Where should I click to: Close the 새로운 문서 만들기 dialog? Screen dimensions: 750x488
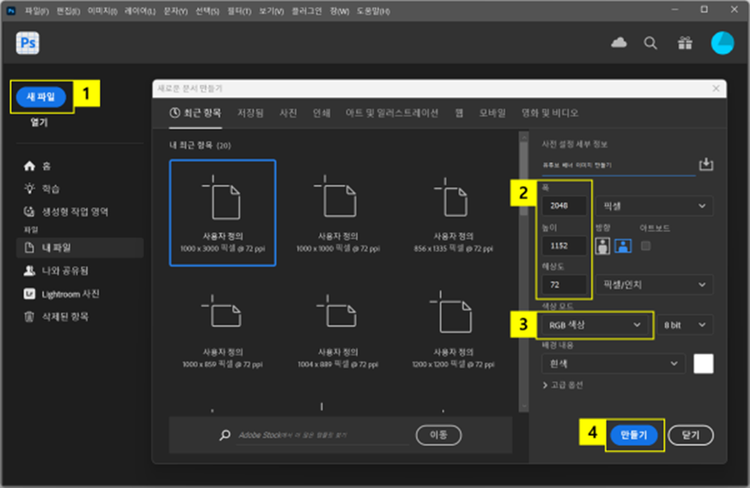coord(716,89)
